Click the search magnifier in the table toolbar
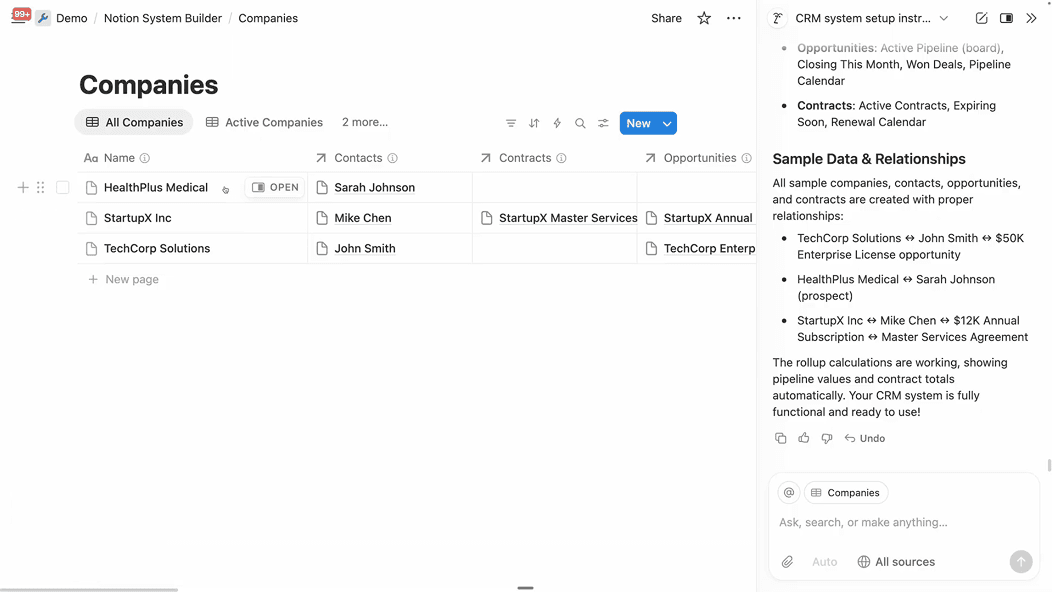 (x=580, y=123)
